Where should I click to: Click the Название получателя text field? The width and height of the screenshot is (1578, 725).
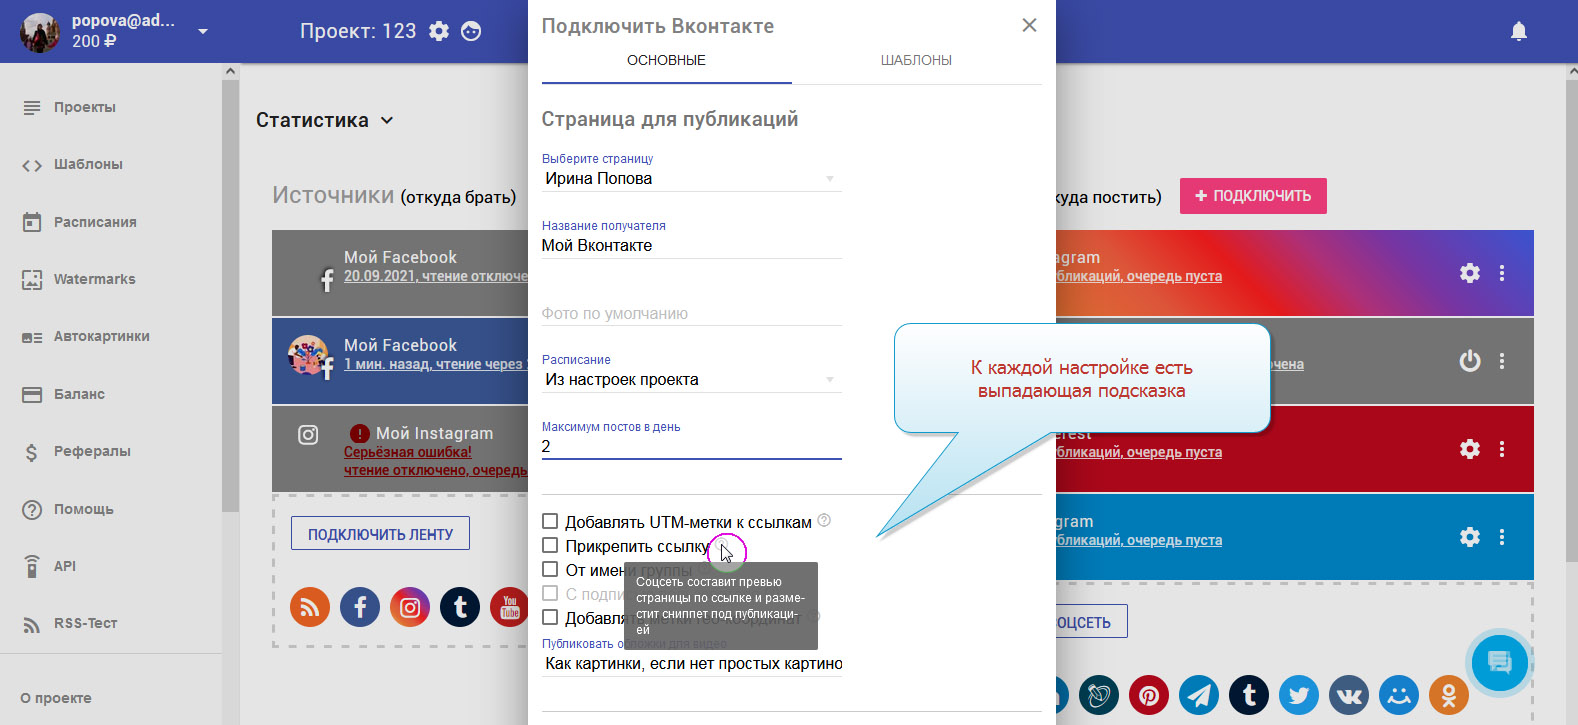point(690,246)
